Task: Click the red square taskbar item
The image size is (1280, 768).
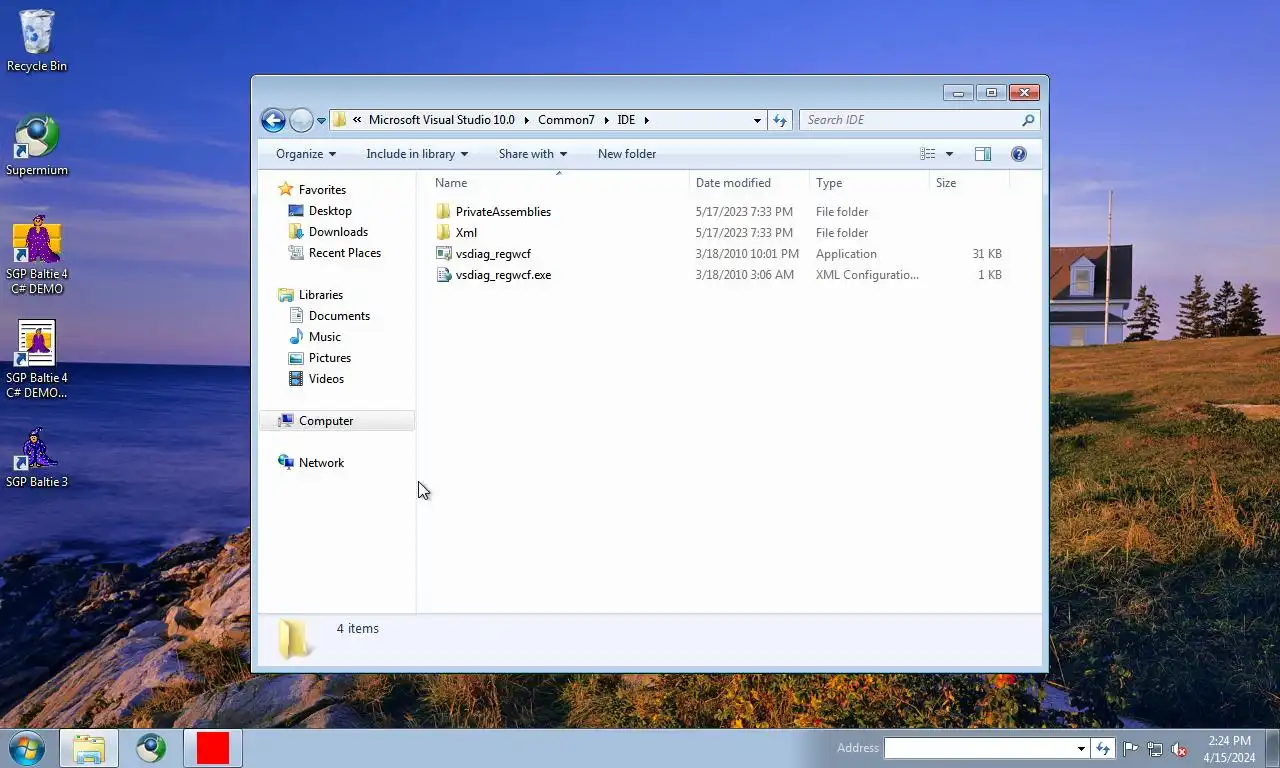Action: point(213,748)
